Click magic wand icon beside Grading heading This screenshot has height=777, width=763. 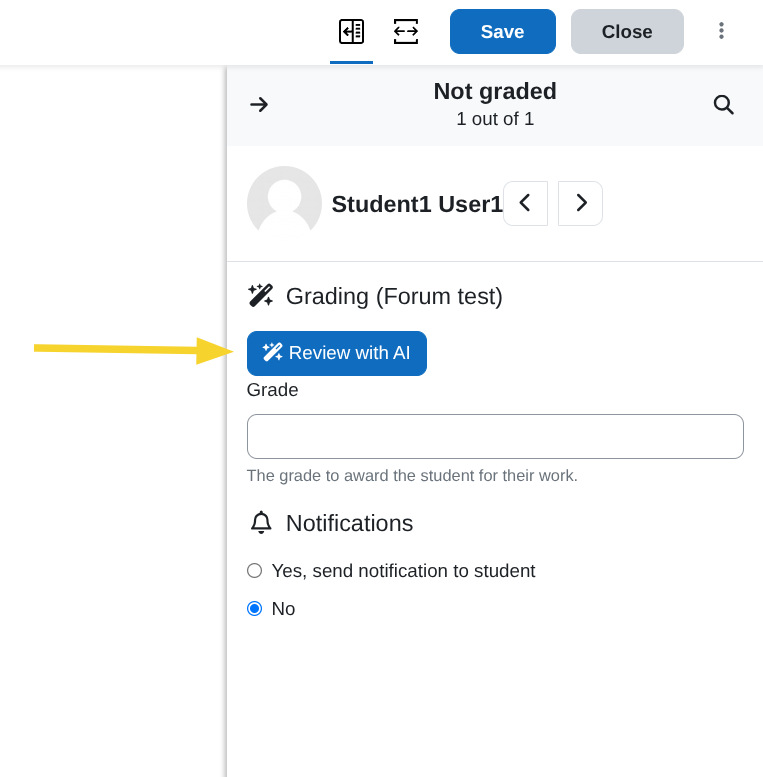[x=261, y=296]
